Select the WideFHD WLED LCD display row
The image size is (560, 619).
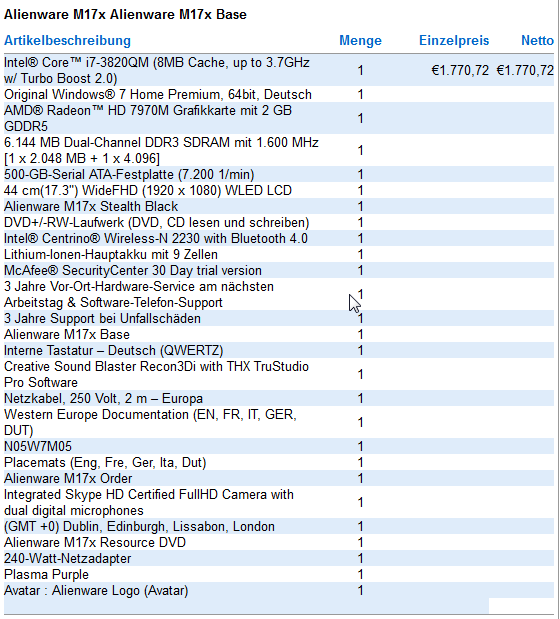[x=279, y=190]
